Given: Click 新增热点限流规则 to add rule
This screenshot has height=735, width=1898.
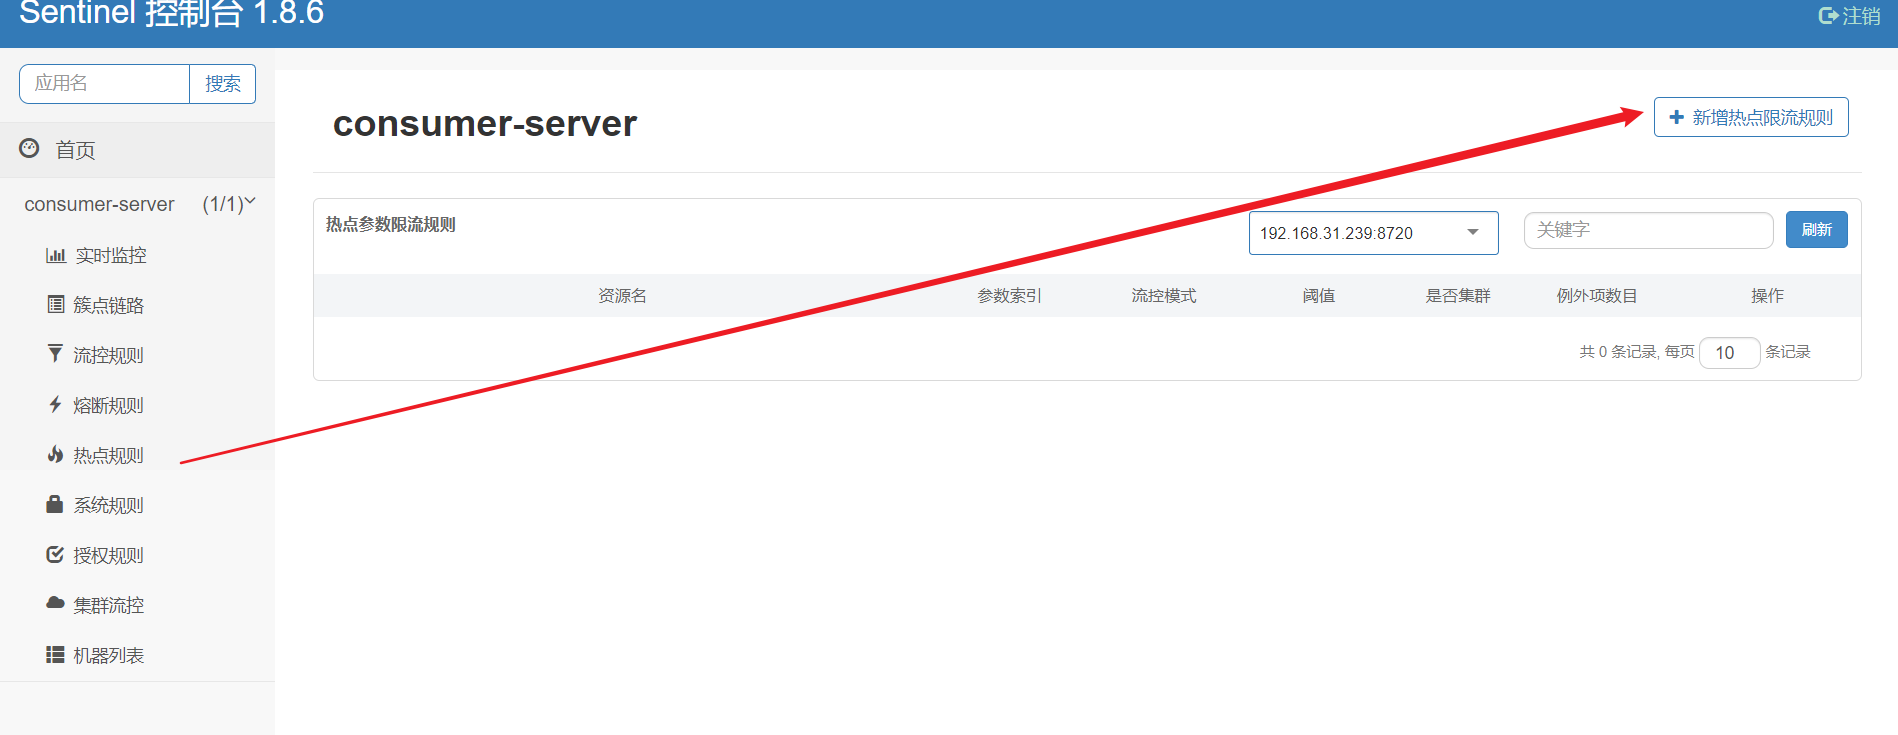Looking at the screenshot, I should pos(1751,117).
